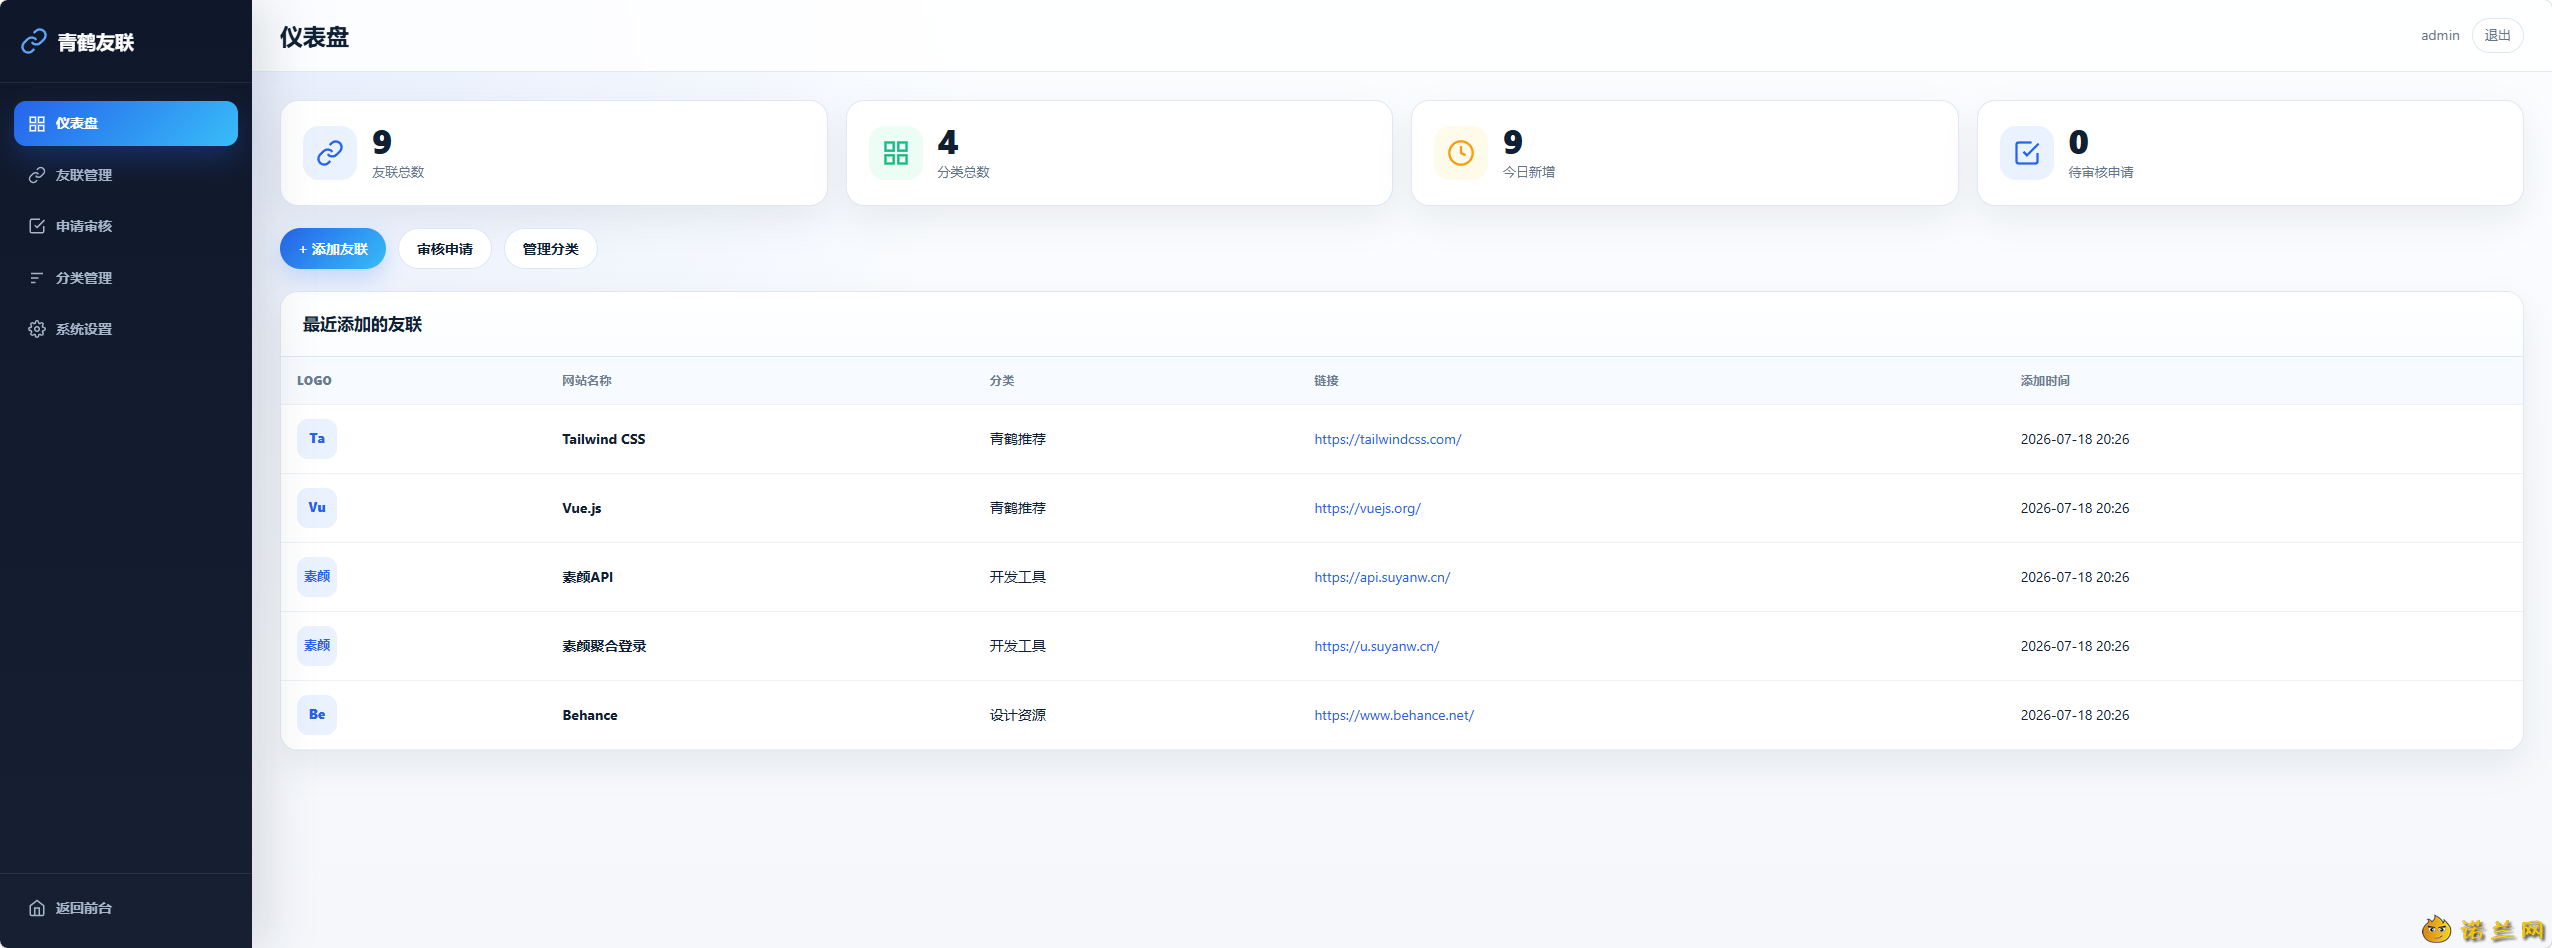Click the 友联总数 link icon card
This screenshot has width=2552, height=948.
pyautogui.click(x=330, y=153)
